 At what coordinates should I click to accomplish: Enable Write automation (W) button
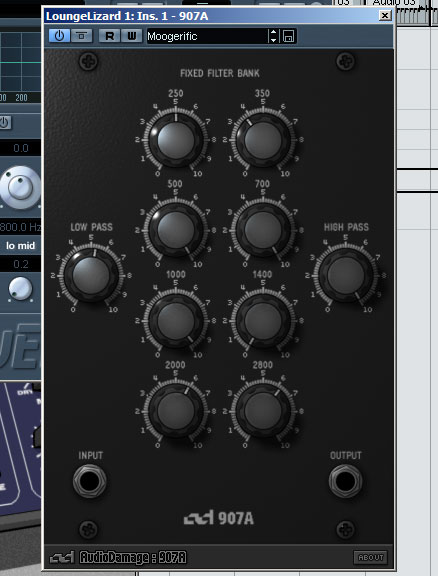click(132, 36)
